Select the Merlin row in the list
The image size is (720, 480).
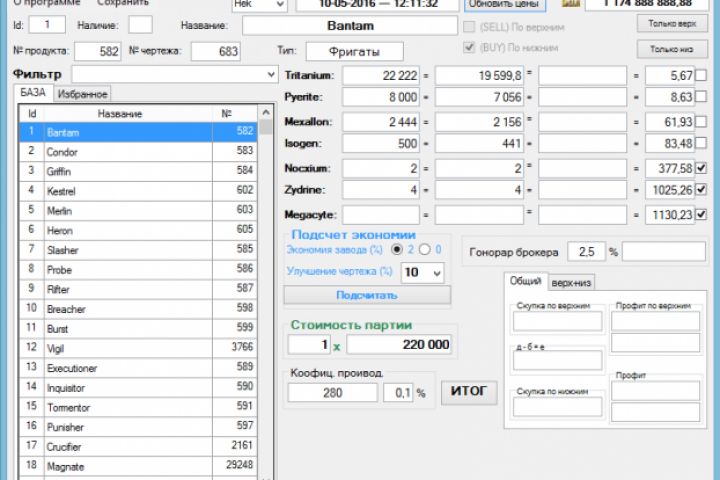pos(138,210)
